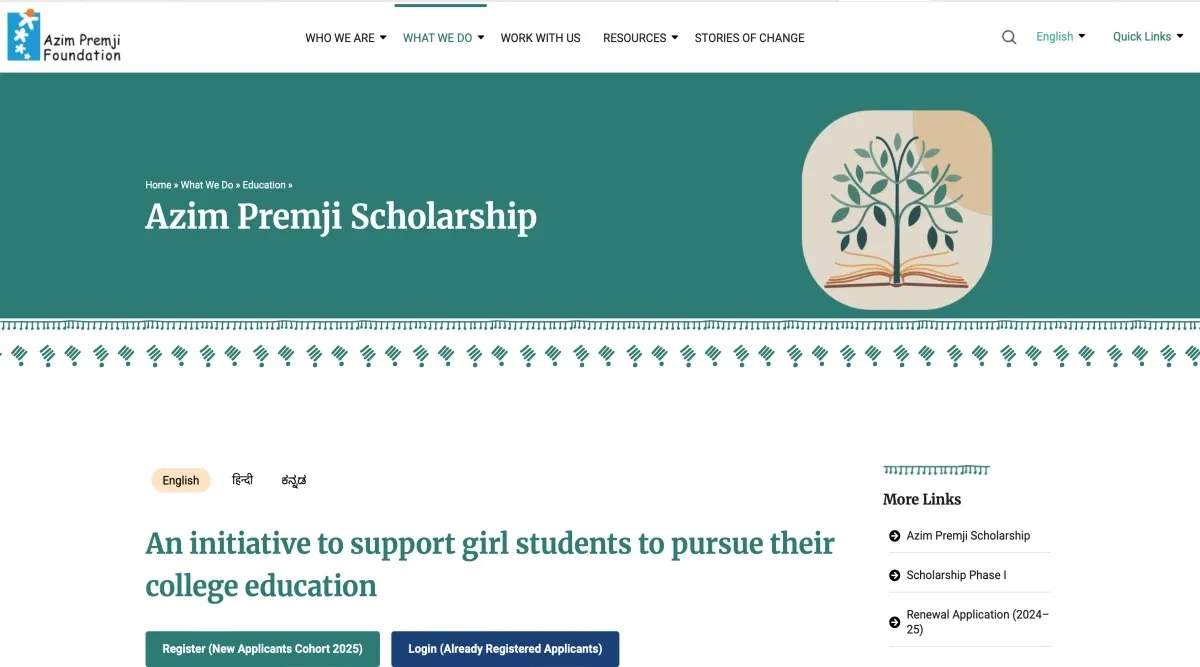This screenshot has height=667, width=1200.
Task: Switch page language to Kannada
Action: pyautogui.click(x=294, y=480)
